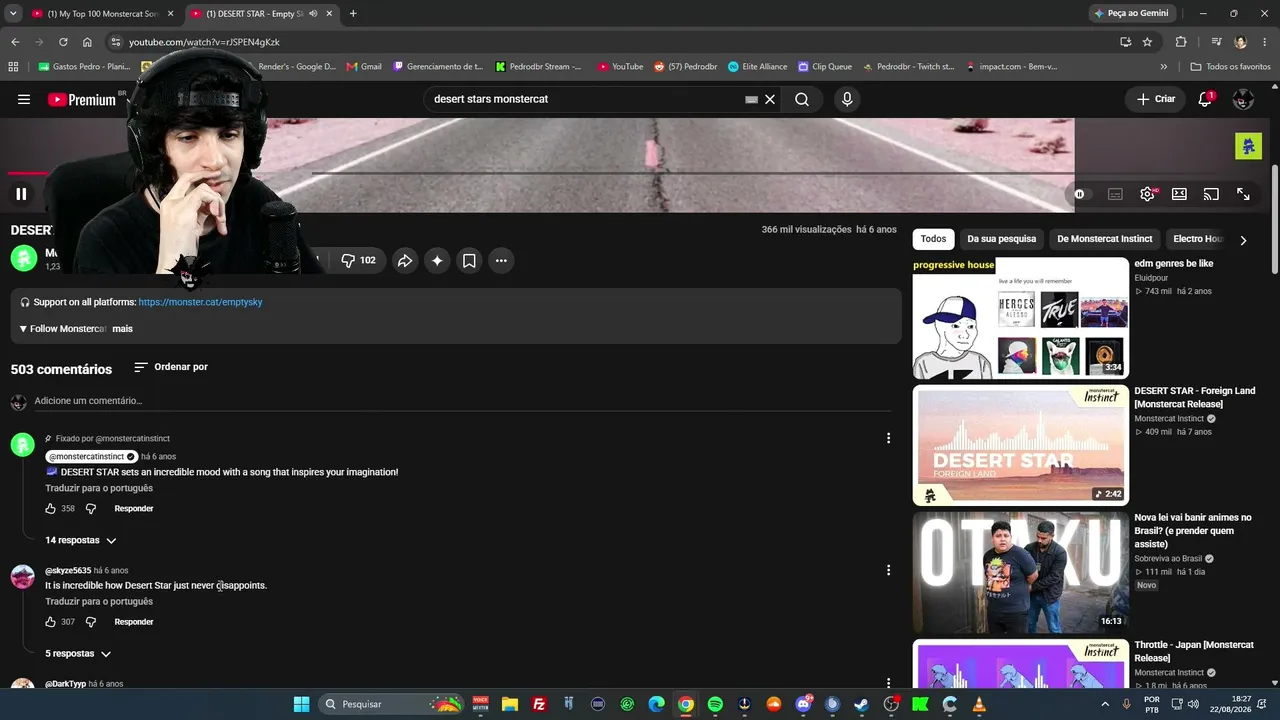Open the YouTube guide hamburger menu
Screen dimensions: 1280x720
(24, 99)
